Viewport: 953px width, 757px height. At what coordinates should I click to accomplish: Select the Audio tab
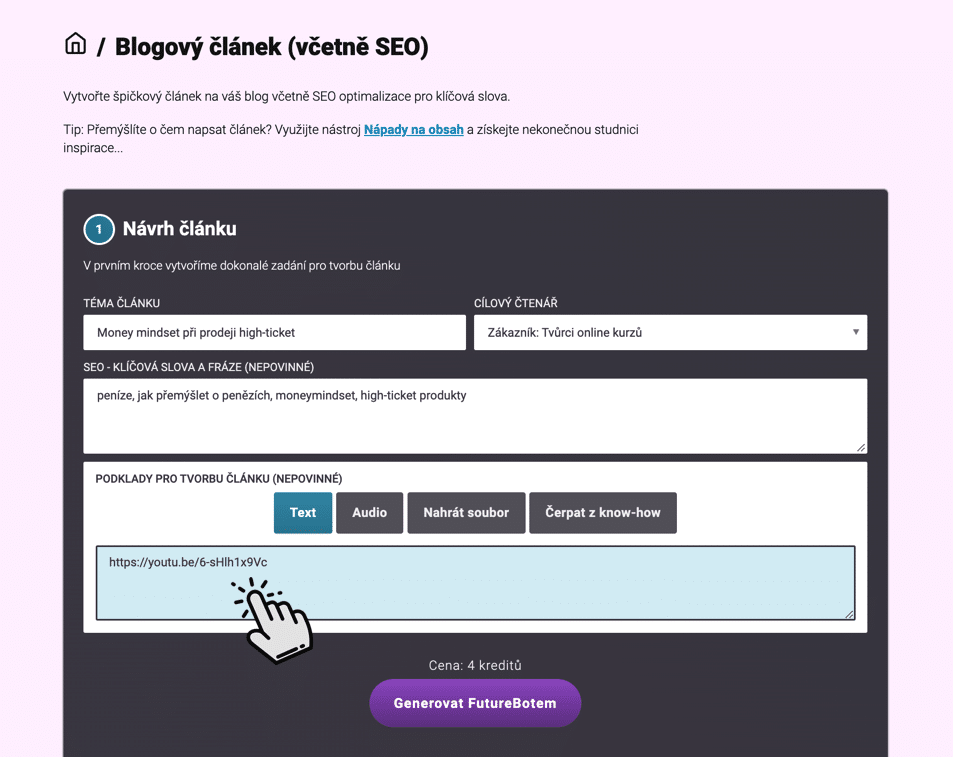(x=369, y=513)
